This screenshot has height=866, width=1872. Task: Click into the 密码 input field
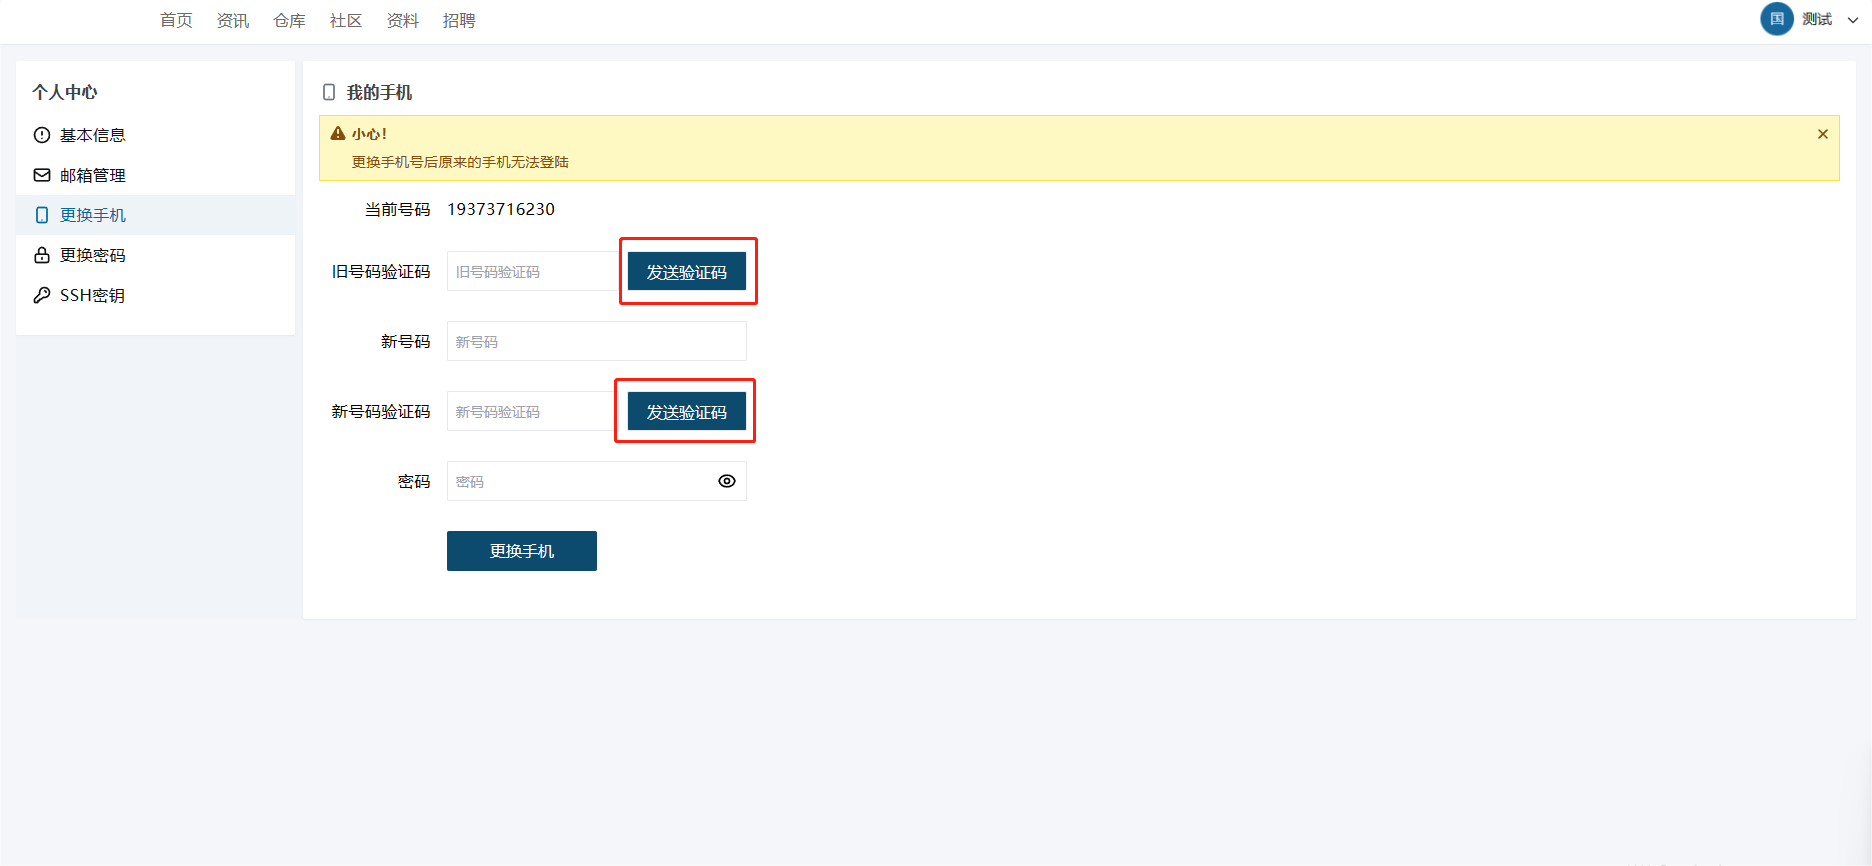pos(580,481)
